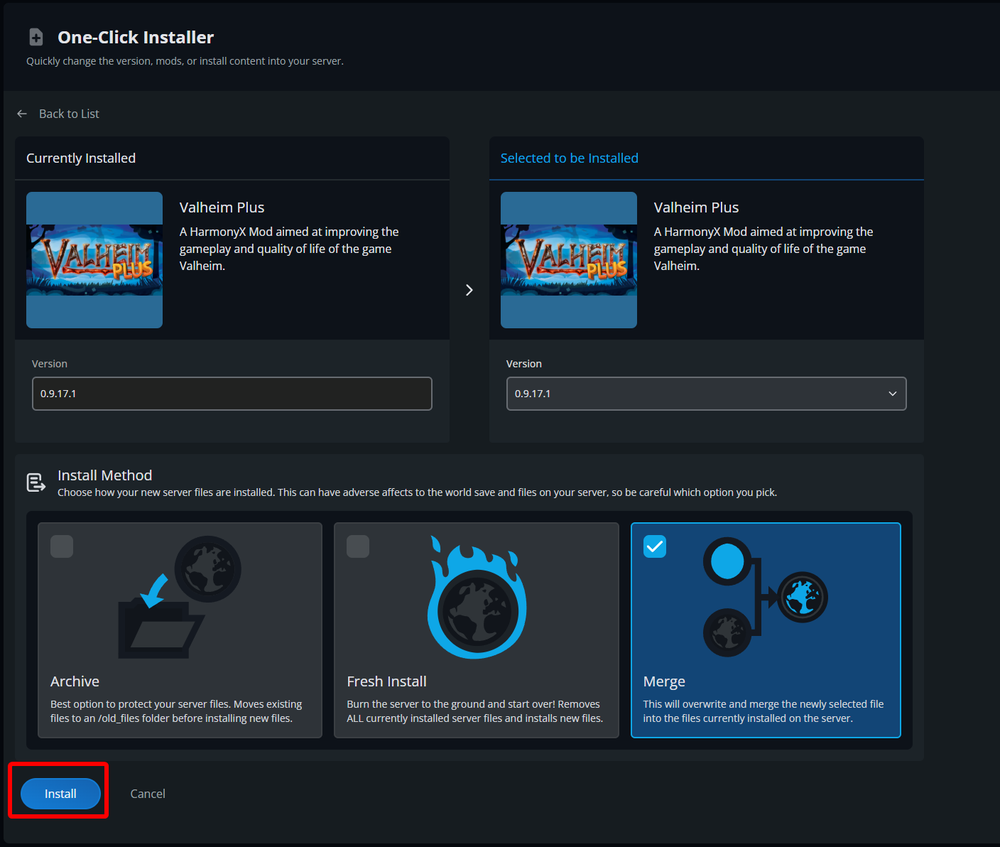Click the One-Click Installer title

tap(136, 37)
